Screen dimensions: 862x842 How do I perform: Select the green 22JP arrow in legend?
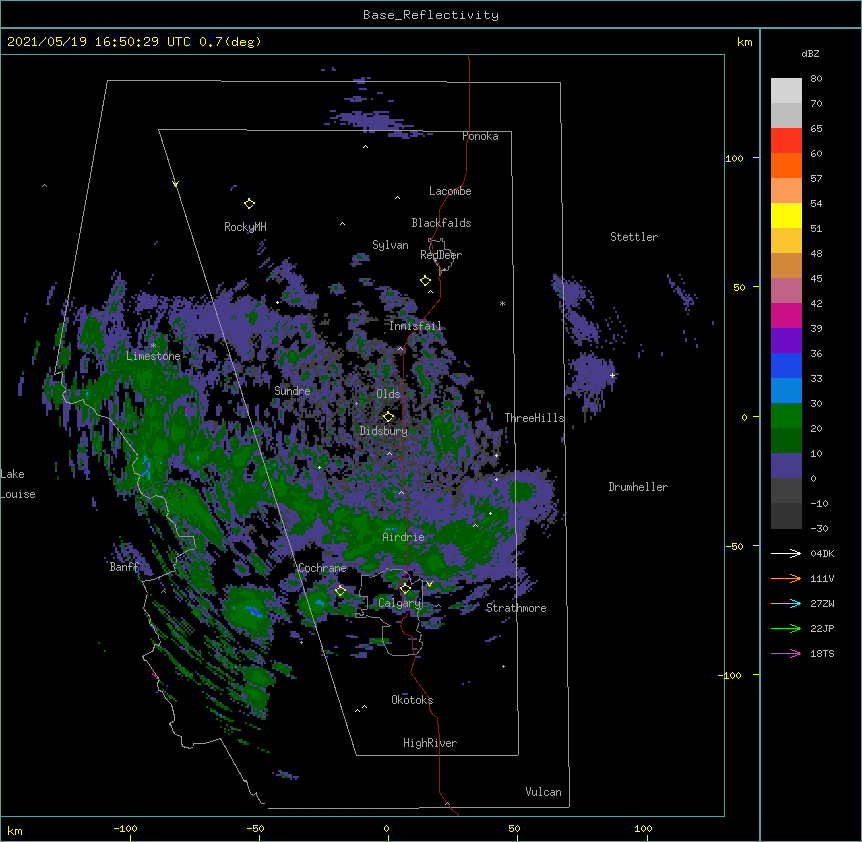786,628
